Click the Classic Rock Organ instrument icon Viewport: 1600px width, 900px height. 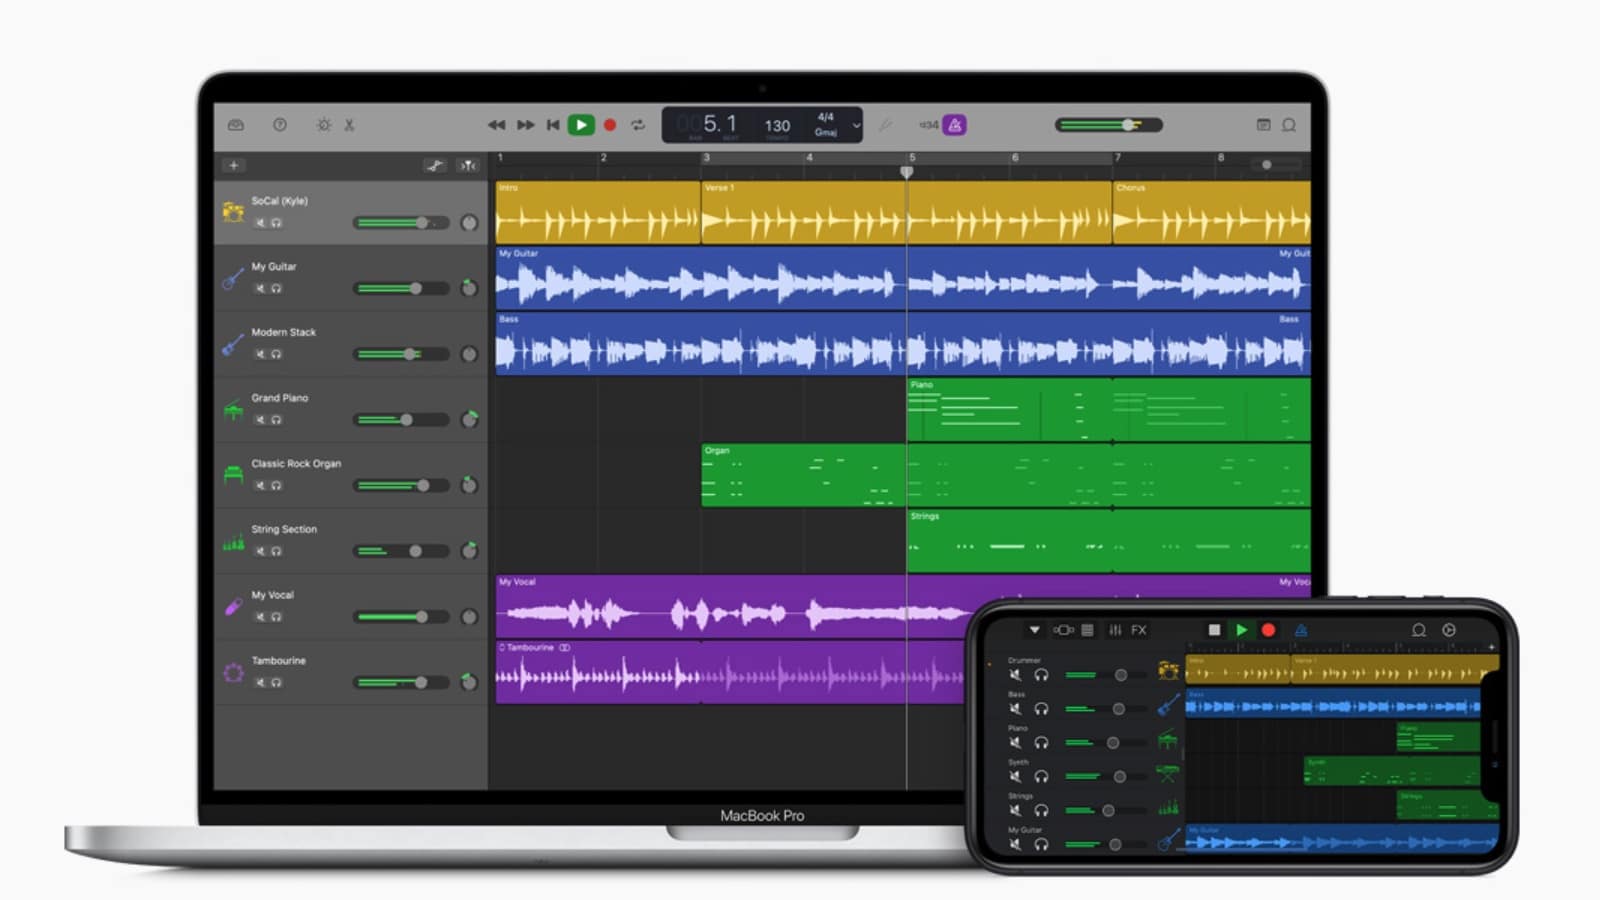click(234, 474)
